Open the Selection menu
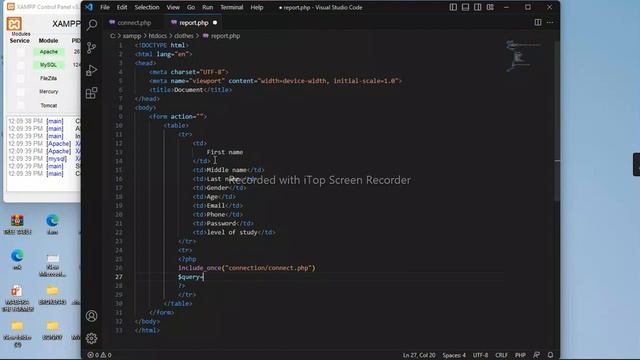The width and height of the screenshot is (640, 360). point(147,7)
